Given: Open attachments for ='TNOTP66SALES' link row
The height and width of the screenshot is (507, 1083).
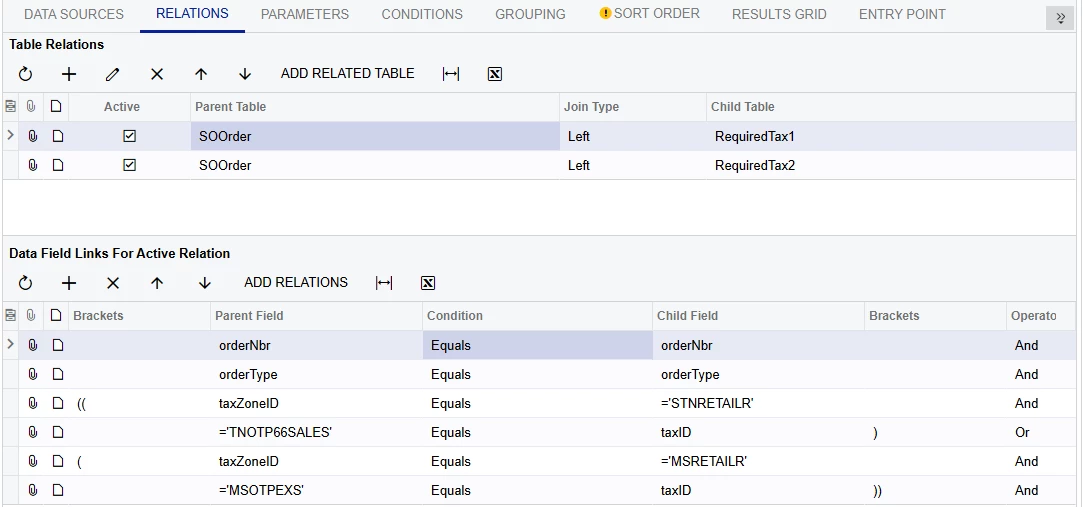Looking at the screenshot, I should pos(32,432).
